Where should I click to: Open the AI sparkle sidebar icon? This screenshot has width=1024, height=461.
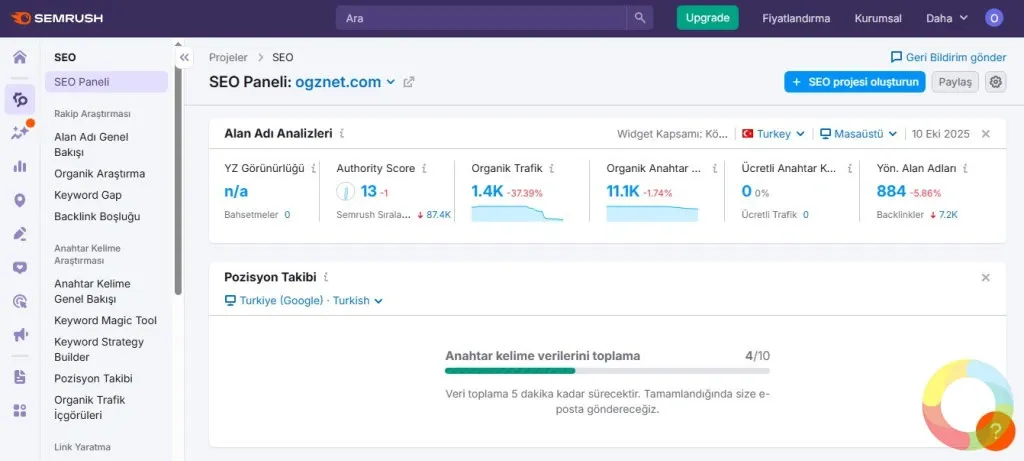tap(20, 132)
